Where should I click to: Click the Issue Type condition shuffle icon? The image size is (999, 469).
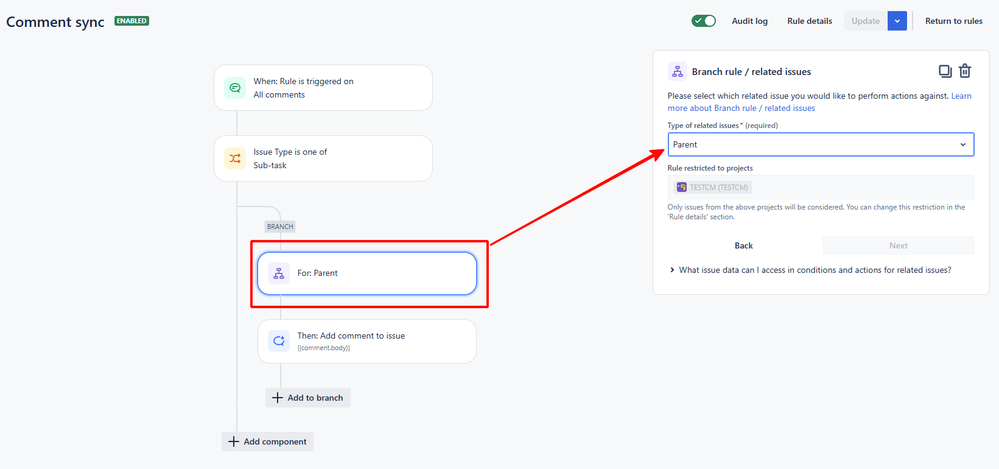tap(234, 158)
